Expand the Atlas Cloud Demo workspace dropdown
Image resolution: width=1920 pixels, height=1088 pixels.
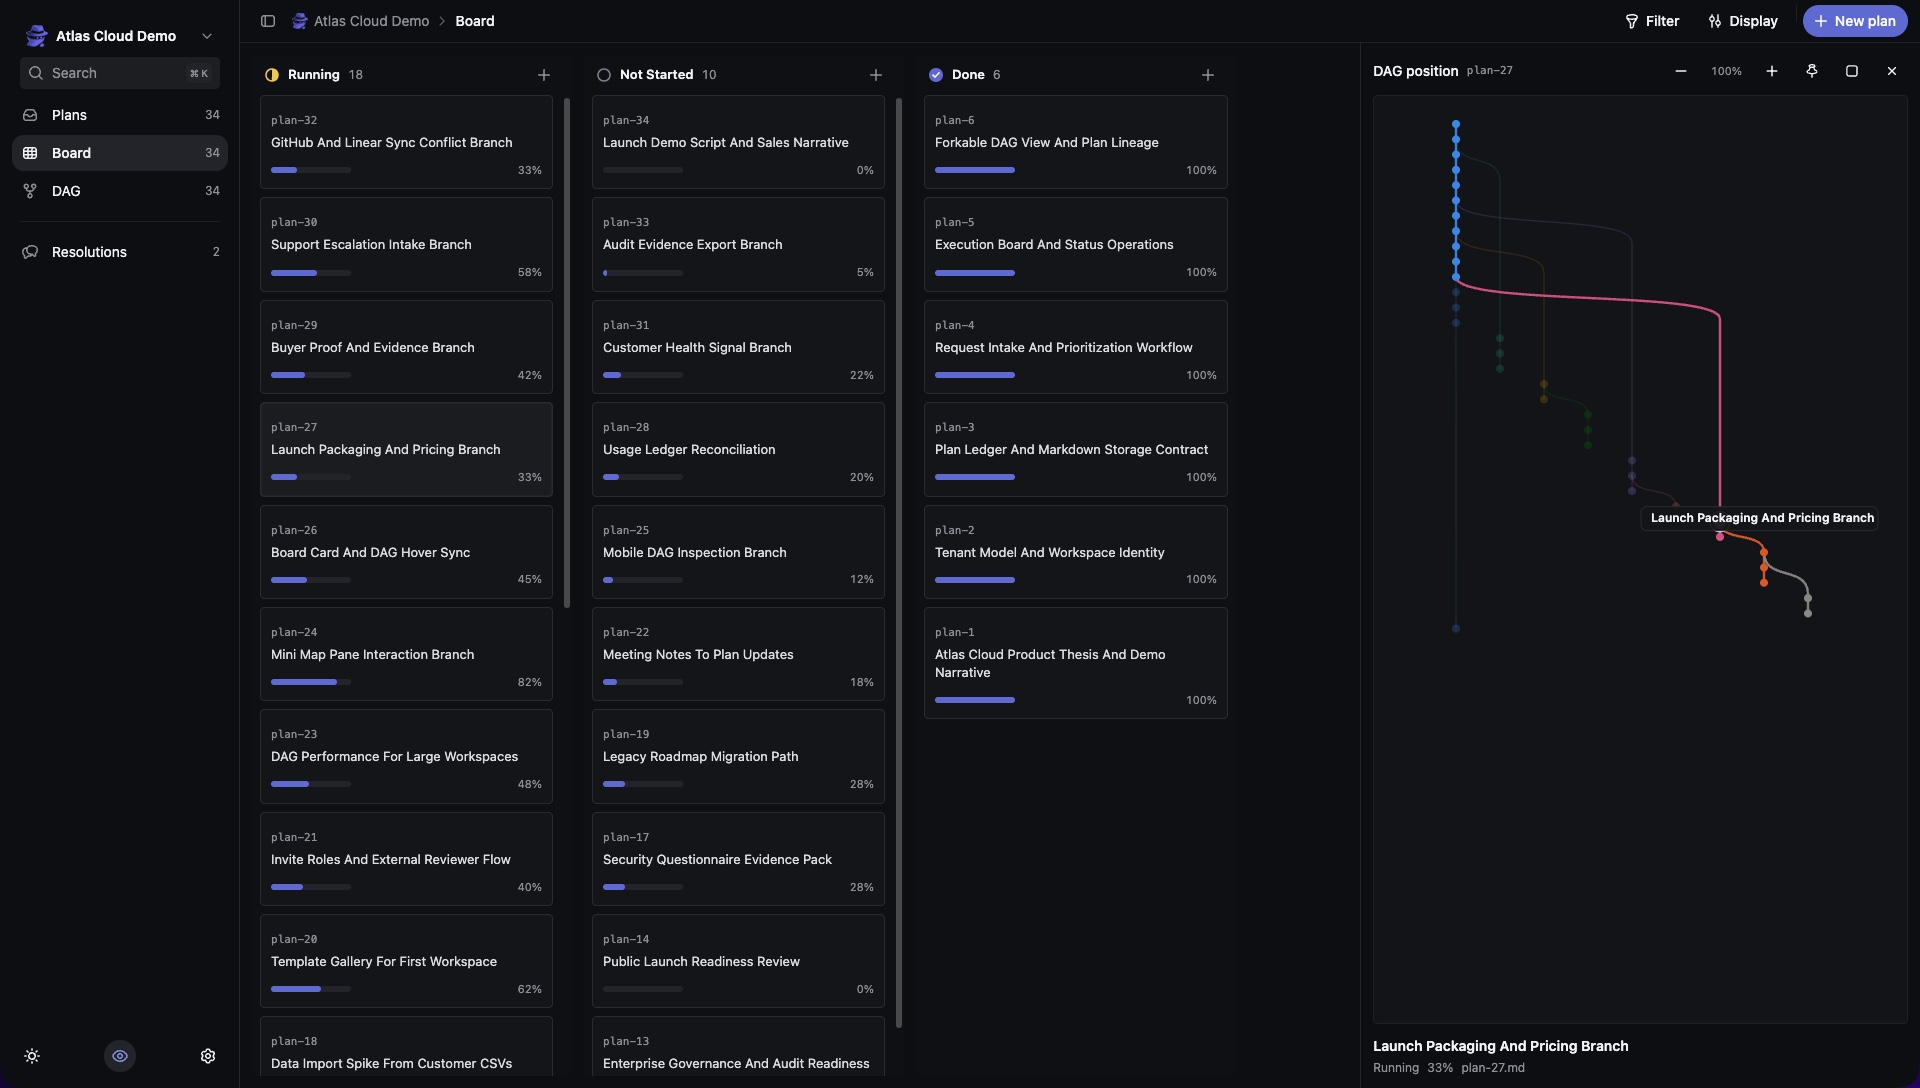[207, 36]
